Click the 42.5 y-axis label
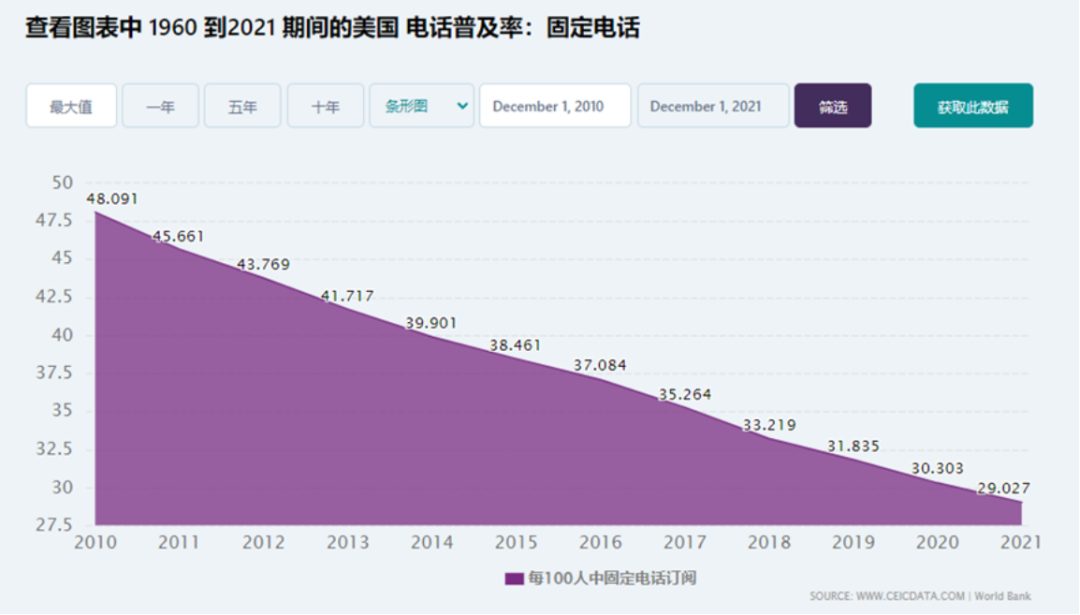This screenshot has width=1080, height=615. point(54,297)
